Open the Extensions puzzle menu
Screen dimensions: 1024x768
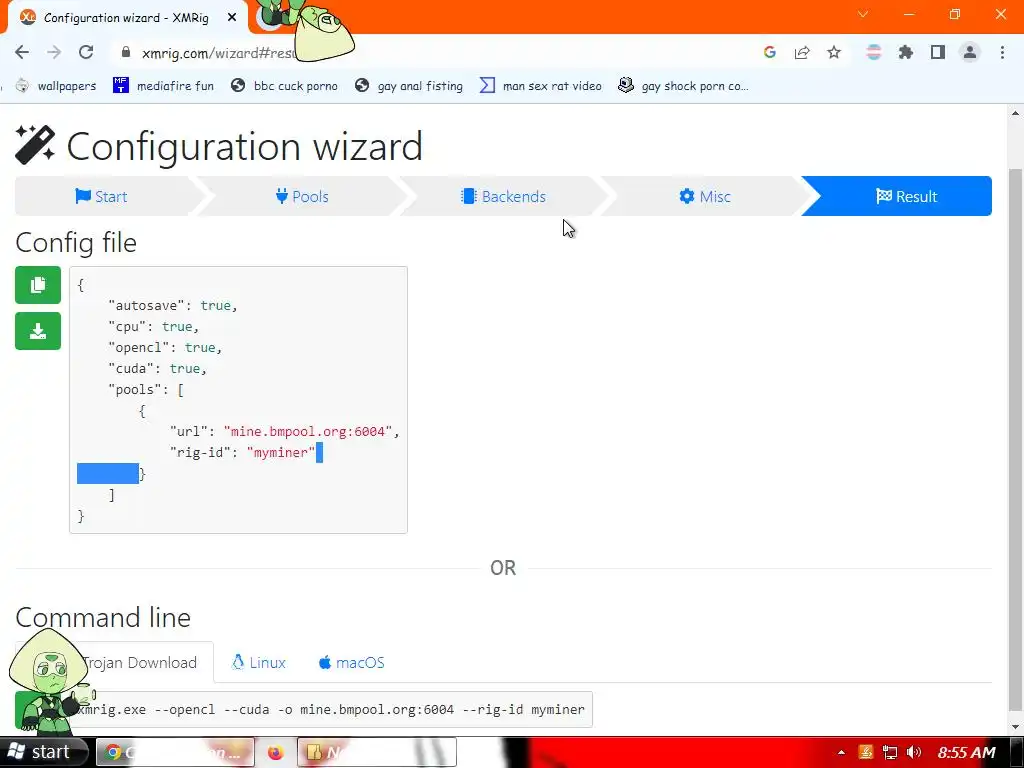point(906,52)
